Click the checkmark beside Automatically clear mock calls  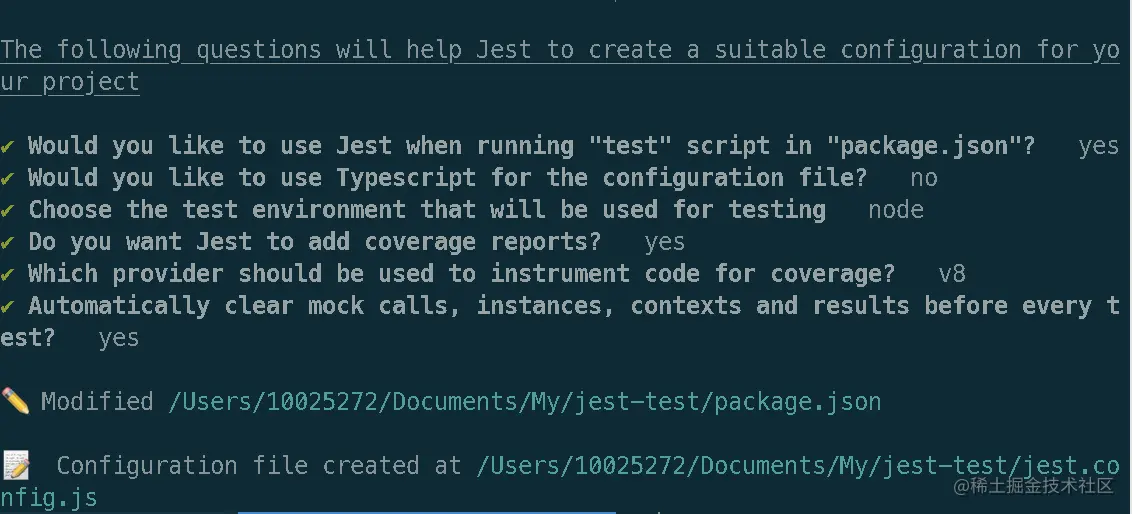tap(7, 306)
